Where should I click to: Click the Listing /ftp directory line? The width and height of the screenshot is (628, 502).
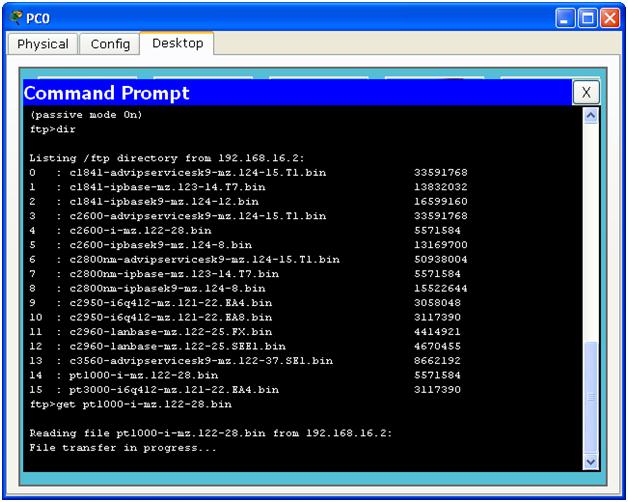(167, 158)
